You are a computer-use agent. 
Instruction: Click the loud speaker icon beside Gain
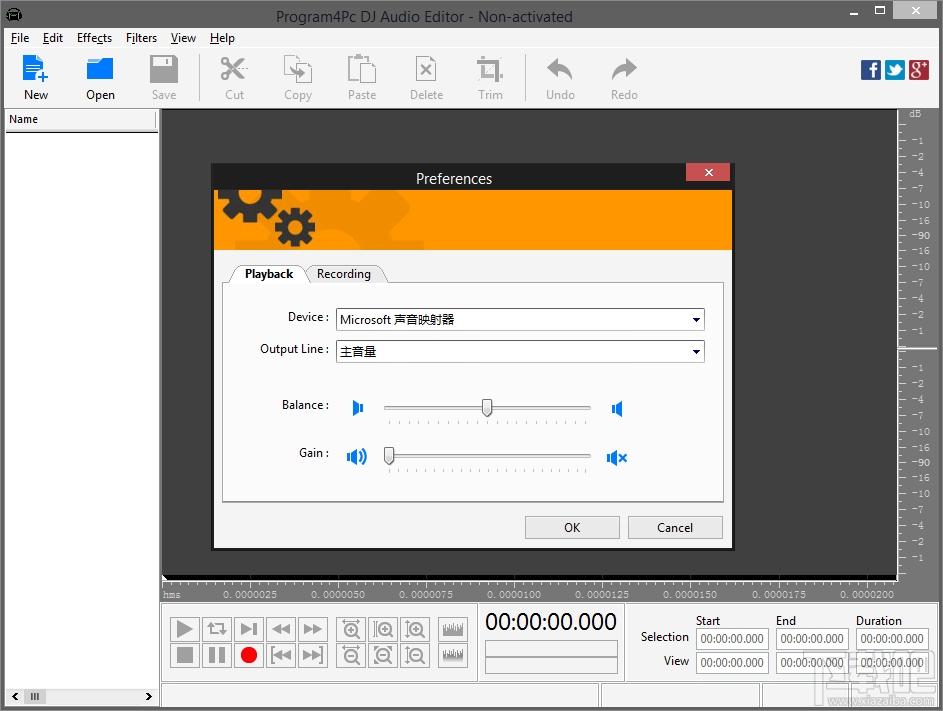click(357, 457)
